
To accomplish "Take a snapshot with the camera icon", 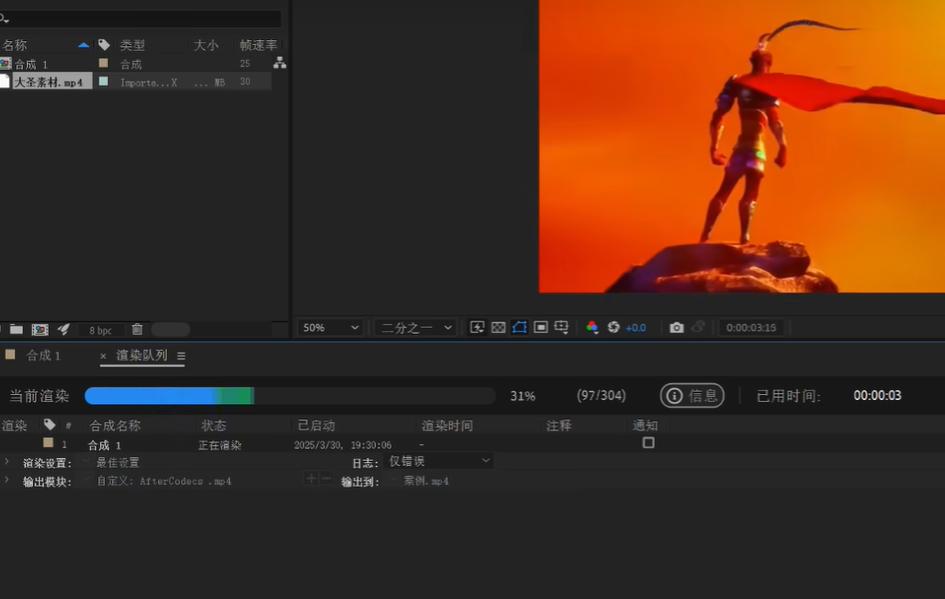I will pyautogui.click(x=677, y=327).
